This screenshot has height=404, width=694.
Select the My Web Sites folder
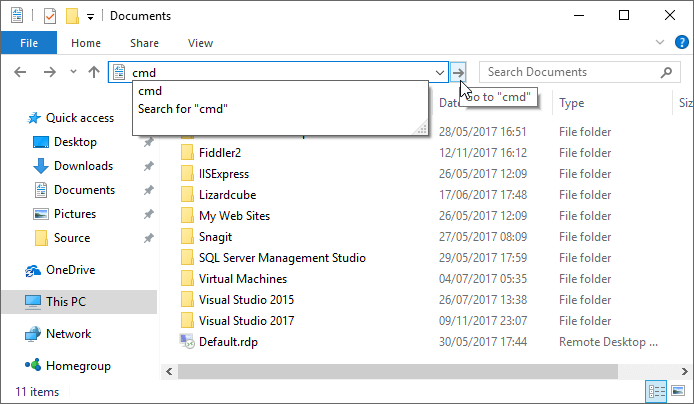pos(234,216)
